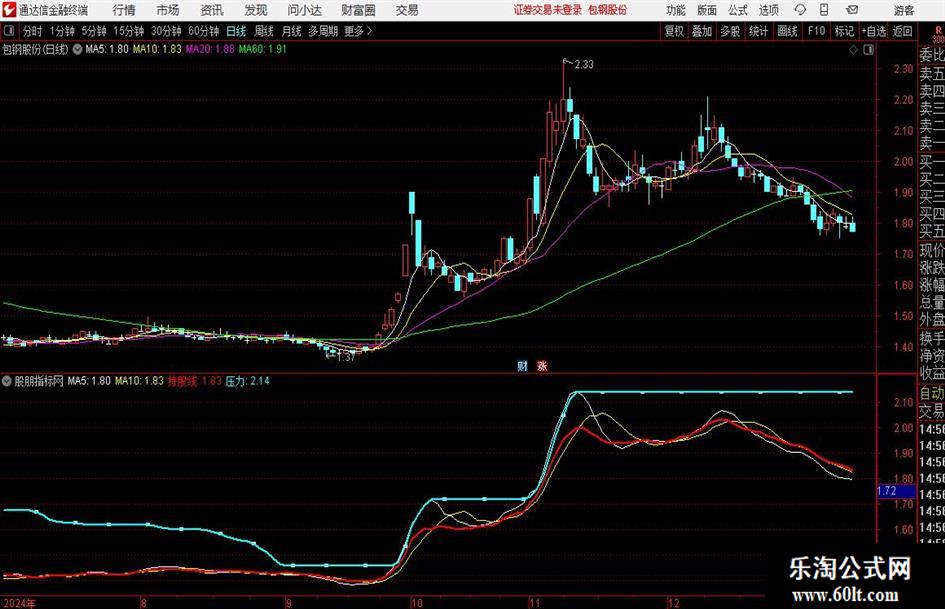The height and width of the screenshot is (609, 945).
Task: Click the 证券交易未登录 login link
Action: click(548, 10)
